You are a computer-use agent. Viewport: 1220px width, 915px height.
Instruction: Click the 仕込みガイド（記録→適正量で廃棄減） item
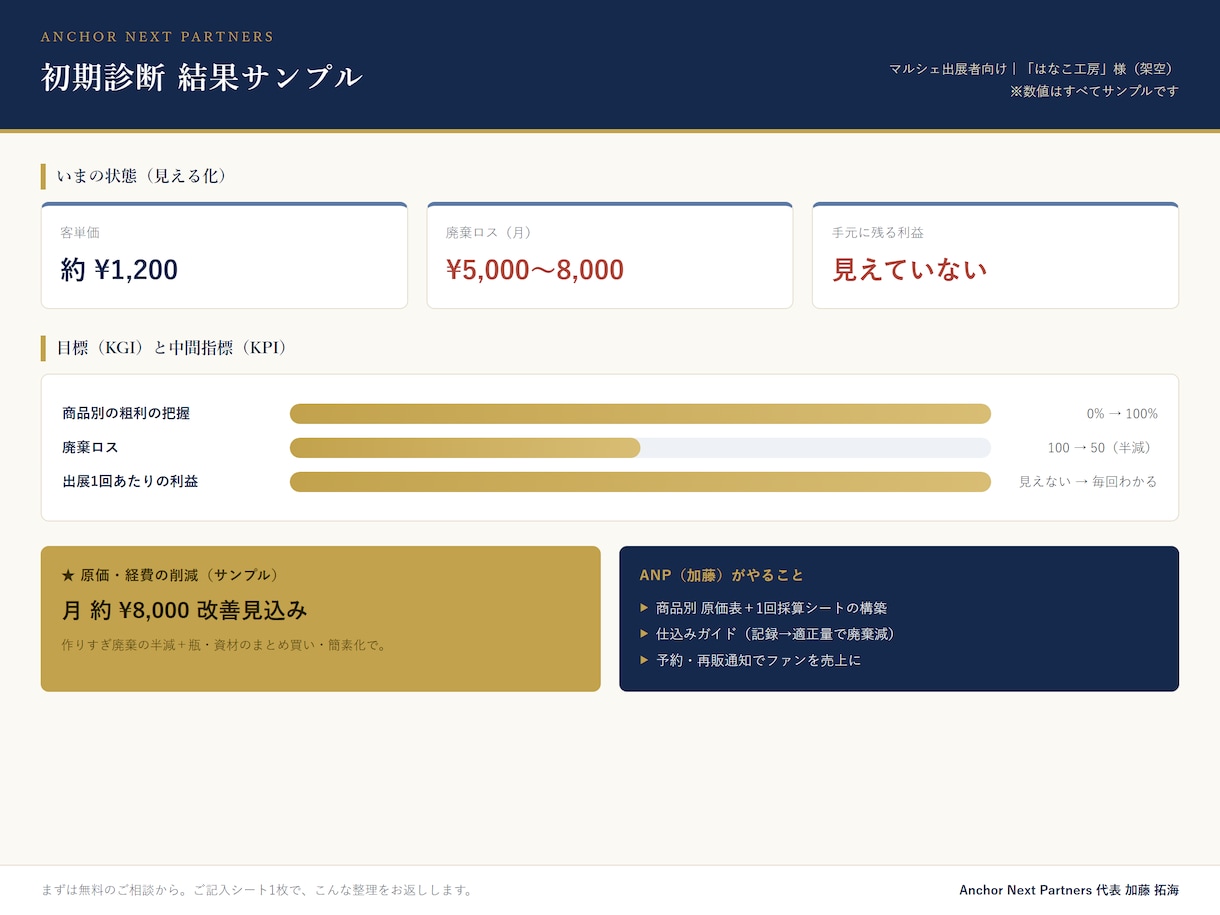[x=776, y=634]
